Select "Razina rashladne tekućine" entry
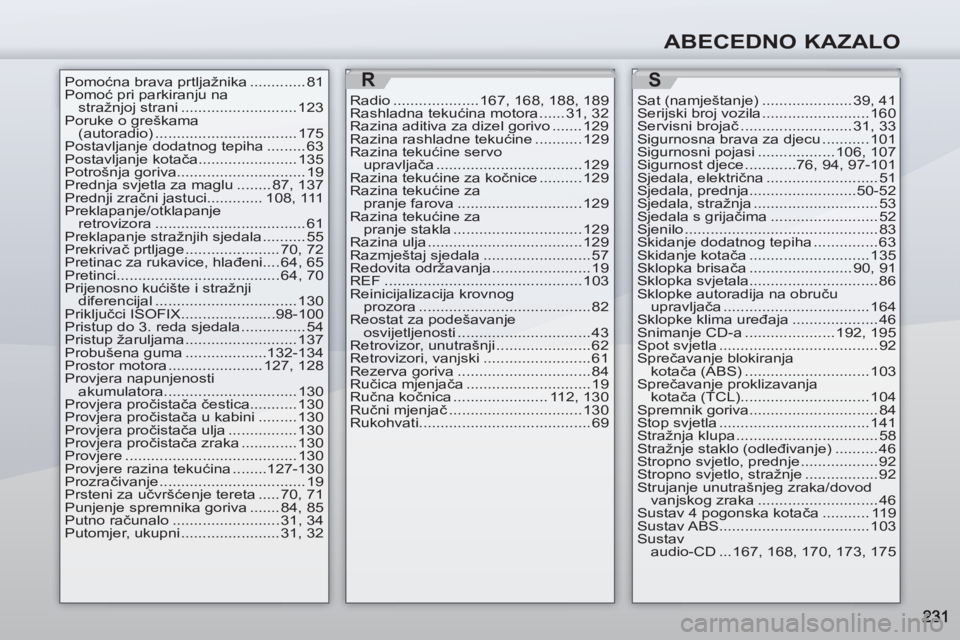960x640 pixels. pyautogui.click(x=479, y=139)
